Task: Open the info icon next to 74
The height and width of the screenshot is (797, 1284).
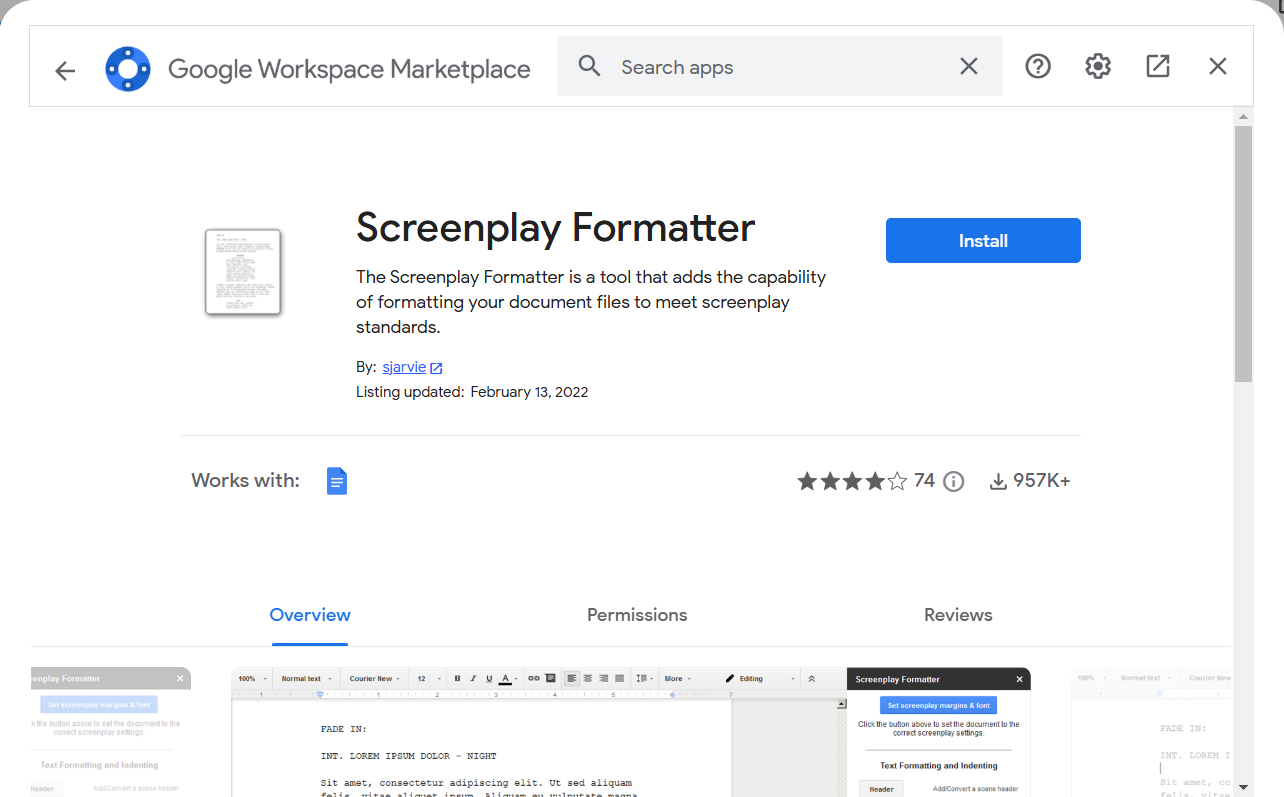Action: click(x=954, y=482)
